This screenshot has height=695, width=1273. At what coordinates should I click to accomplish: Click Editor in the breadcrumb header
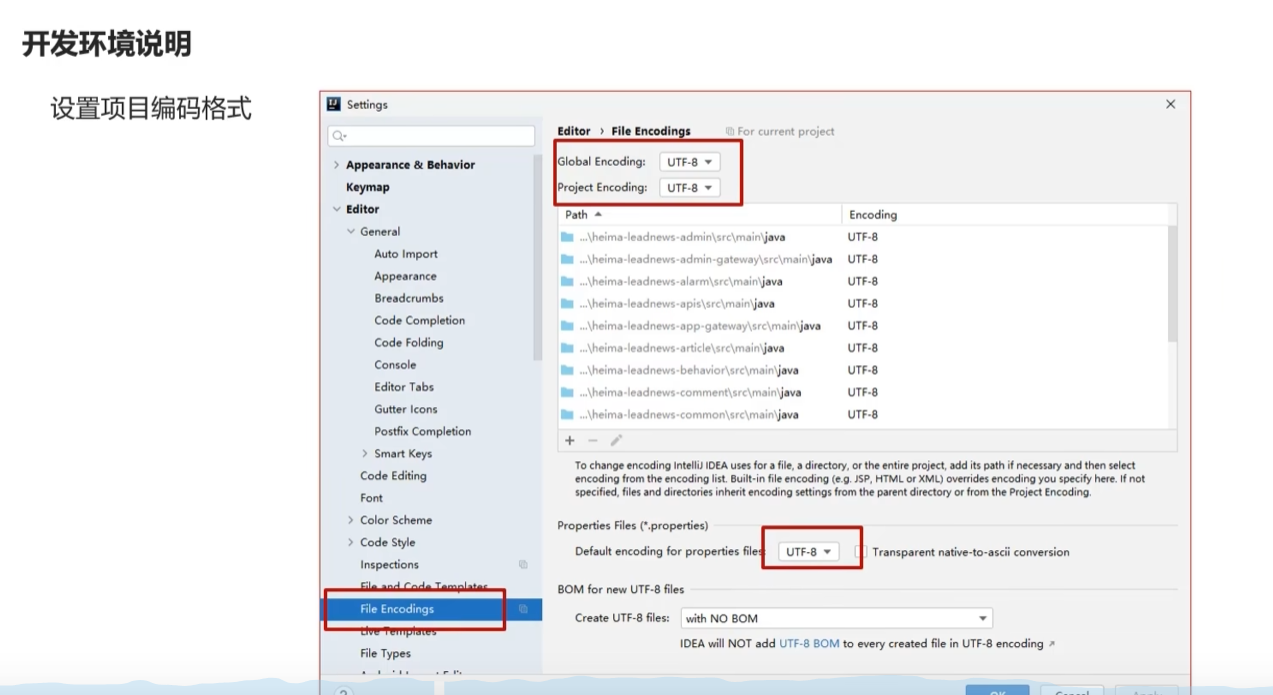point(574,131)
